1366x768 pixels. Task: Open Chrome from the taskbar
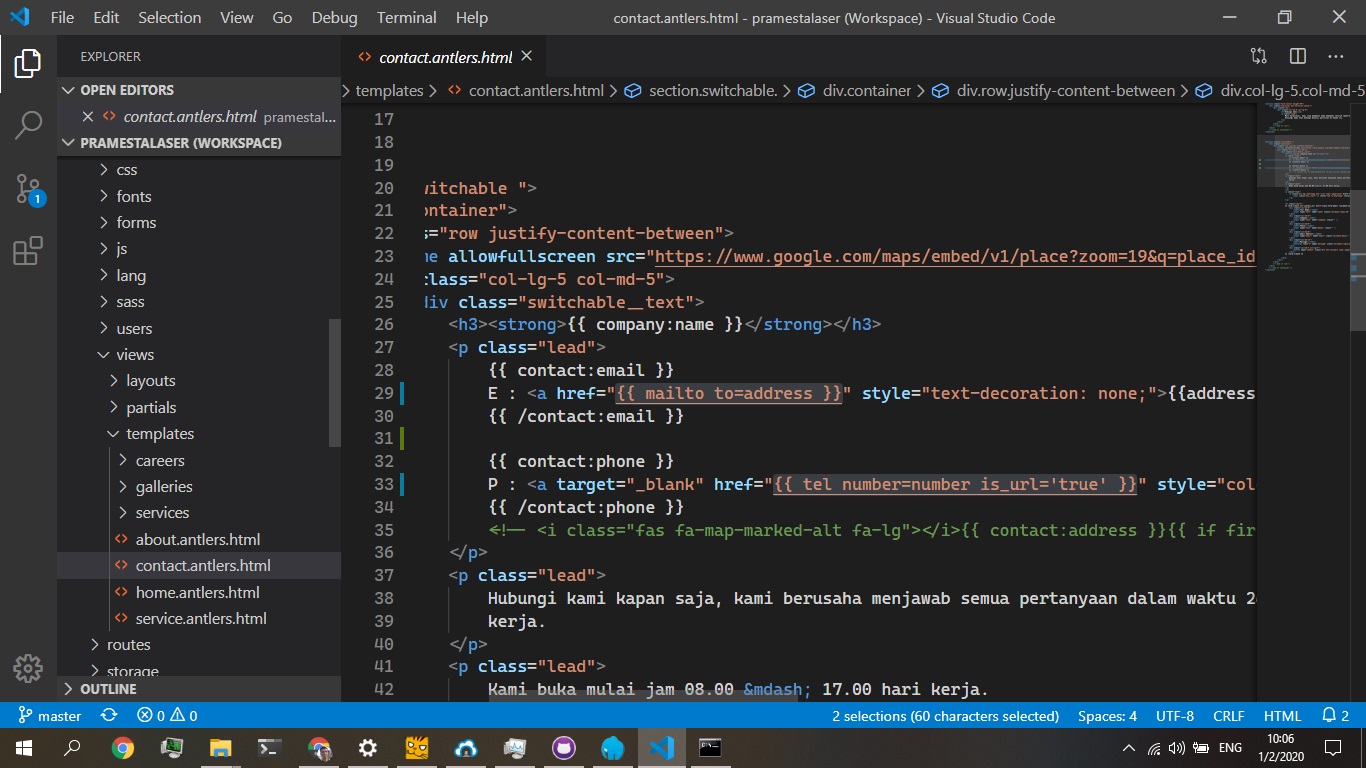(122, 748)
